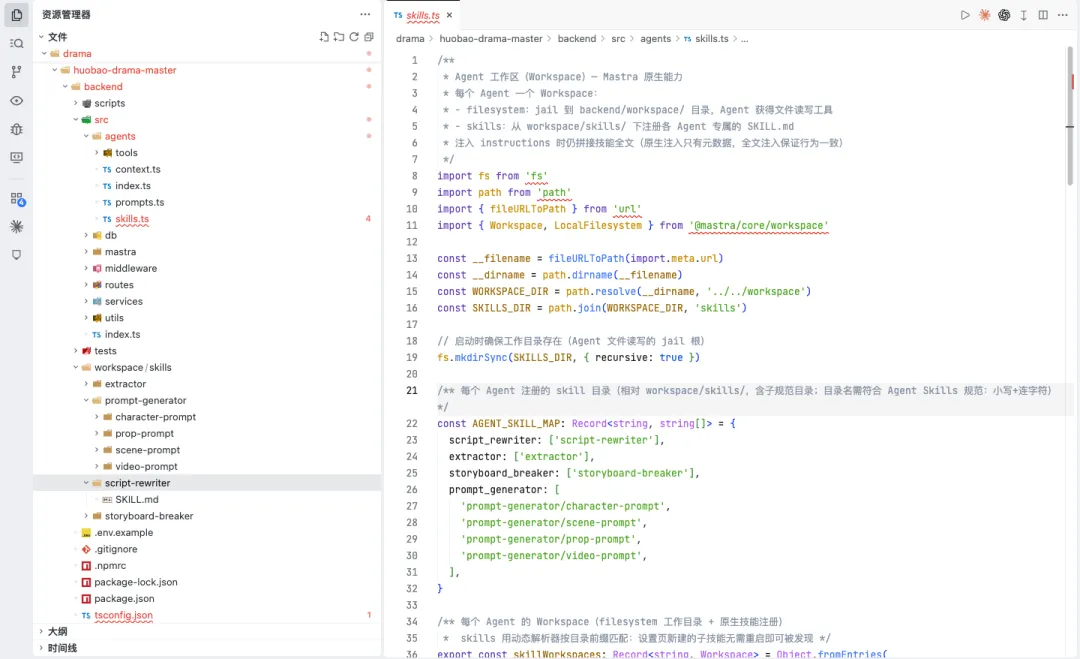The height and width of the screenshot is (659, 1080).
Task: Click line number 21 in the gutter
Action: click(x=412, y=390)
